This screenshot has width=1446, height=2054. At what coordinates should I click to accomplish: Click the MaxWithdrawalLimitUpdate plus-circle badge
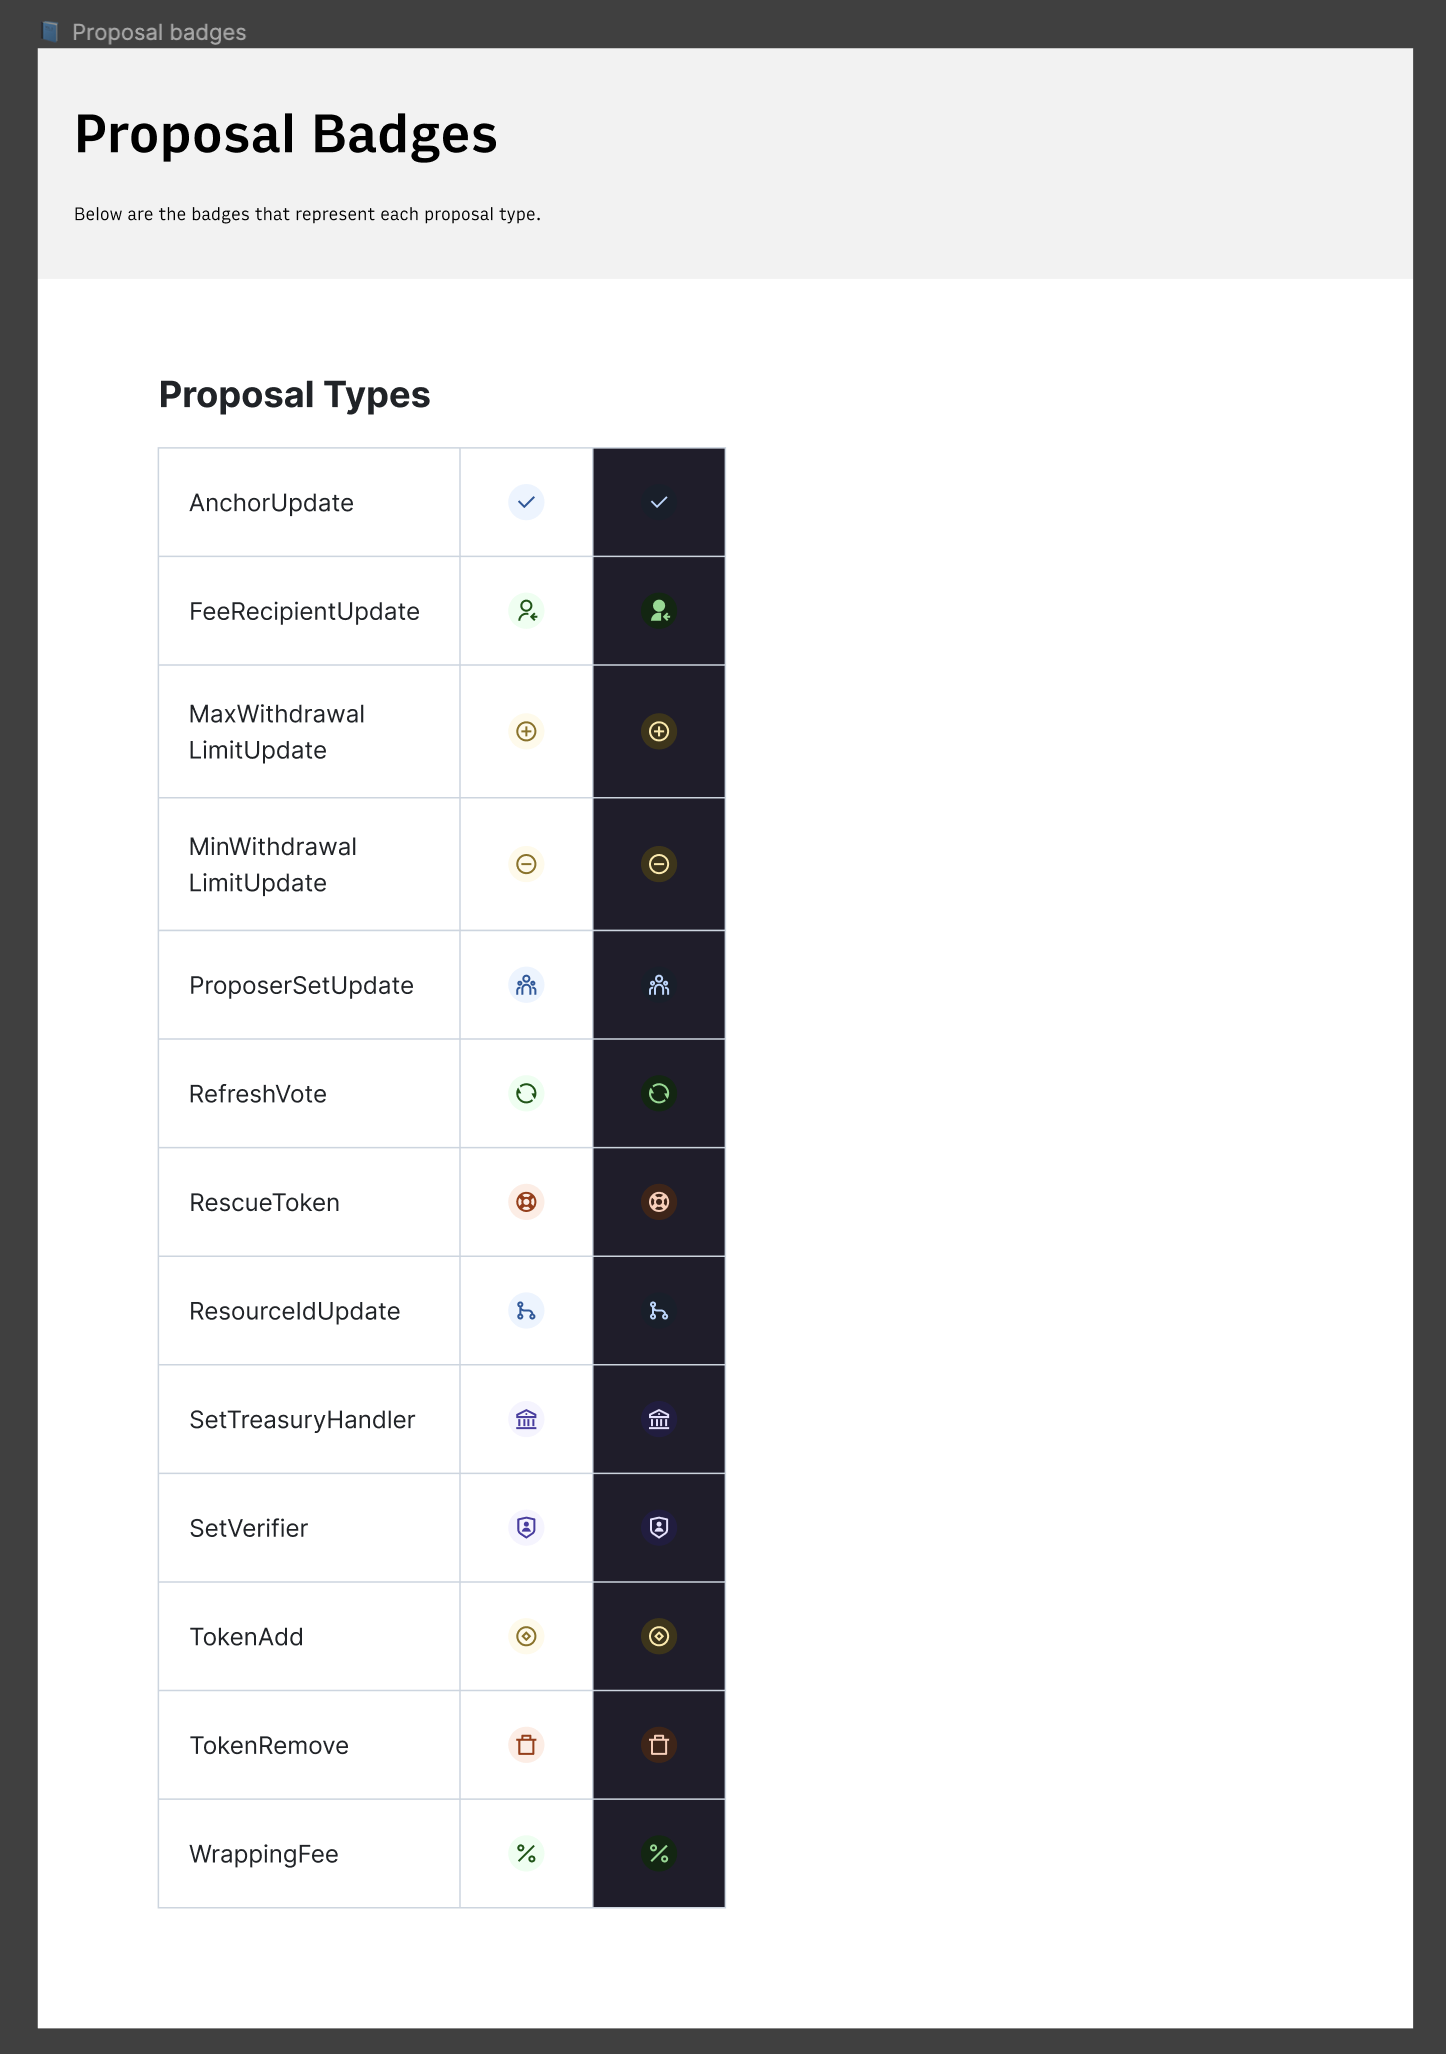coord(526,731)
